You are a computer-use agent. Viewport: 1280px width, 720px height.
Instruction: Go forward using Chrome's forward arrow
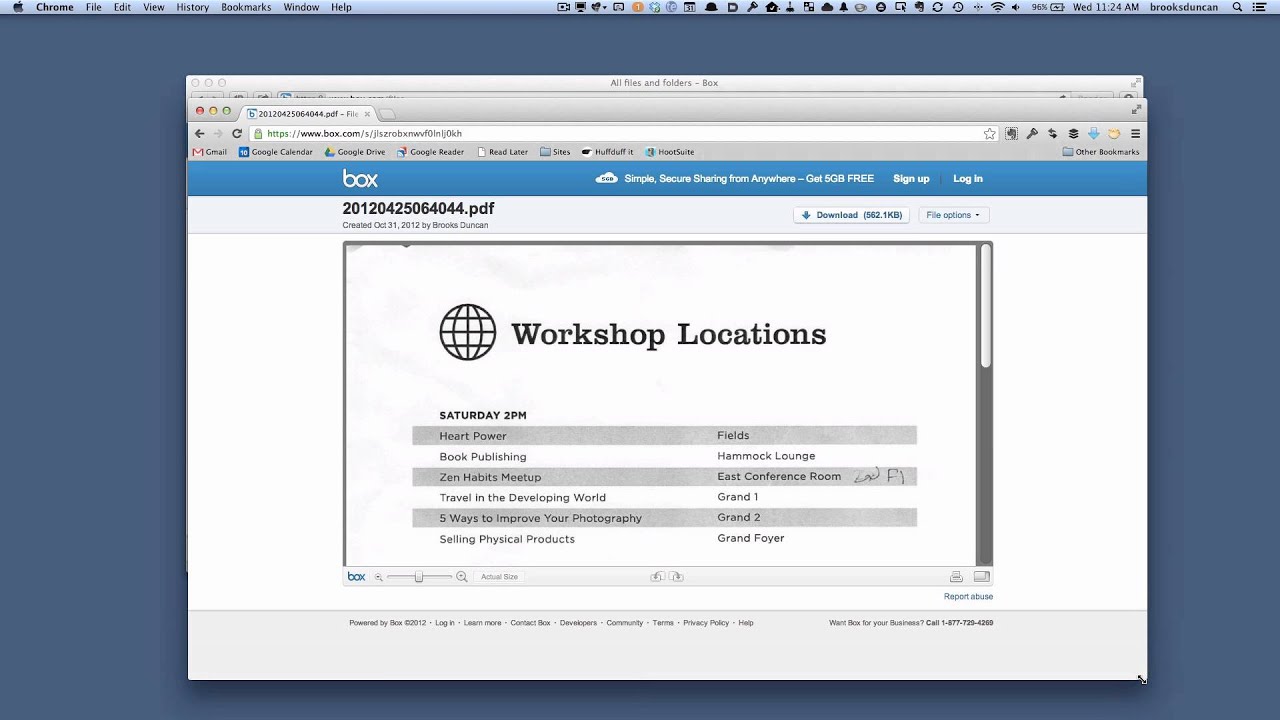point(217,133)
